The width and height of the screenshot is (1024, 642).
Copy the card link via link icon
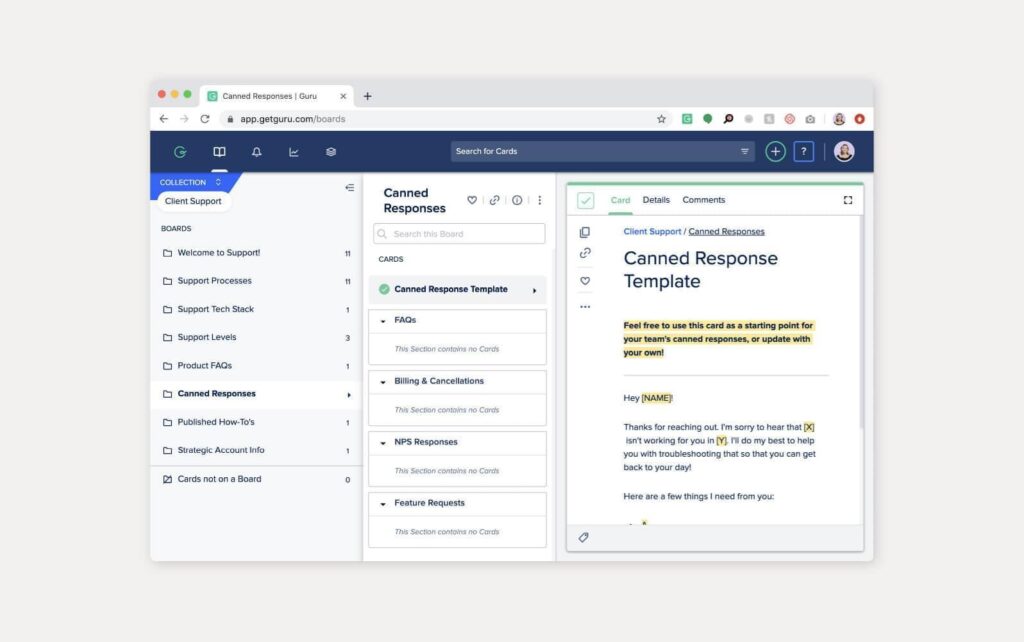tap(584, 253)
